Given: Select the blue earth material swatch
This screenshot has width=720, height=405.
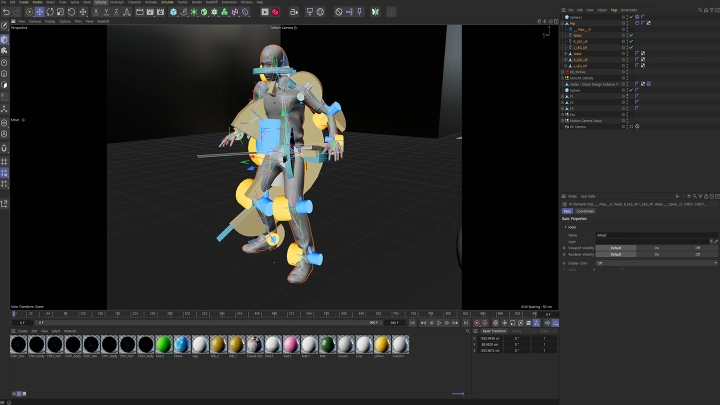Looking at the screenshot, I should 182,344.
